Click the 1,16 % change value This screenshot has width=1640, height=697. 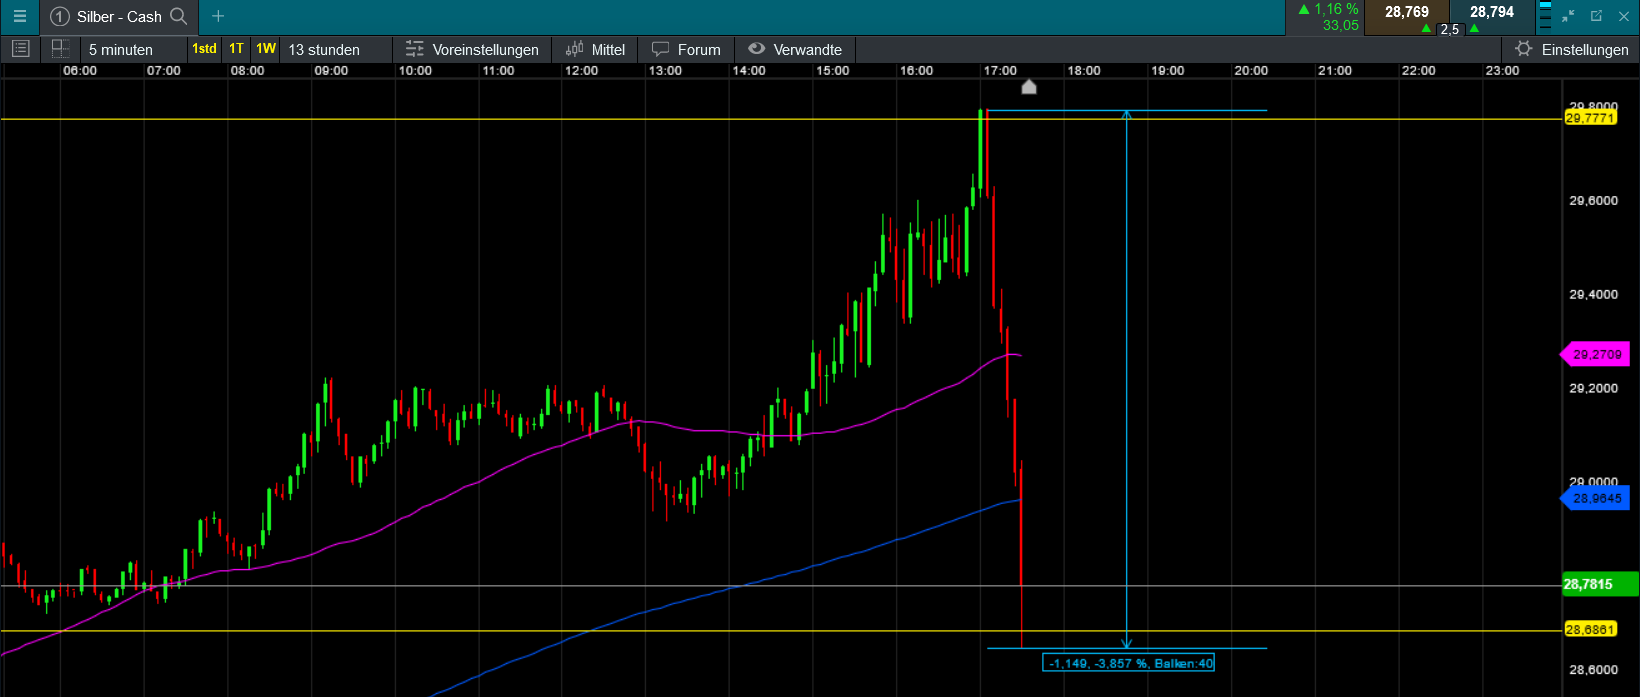coord(1336,9)
